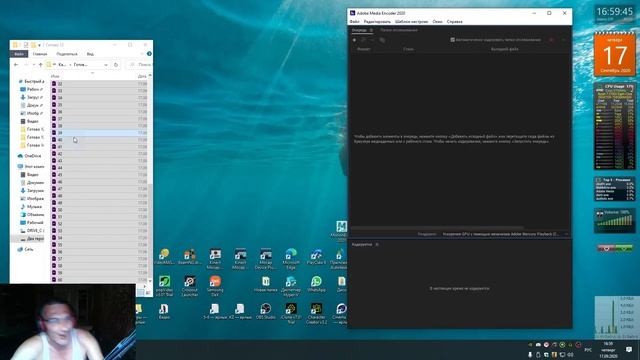Open the Главная ribbon tab in Explorer
The height and width of the screenshot is (360, 640).
(40, 54)
